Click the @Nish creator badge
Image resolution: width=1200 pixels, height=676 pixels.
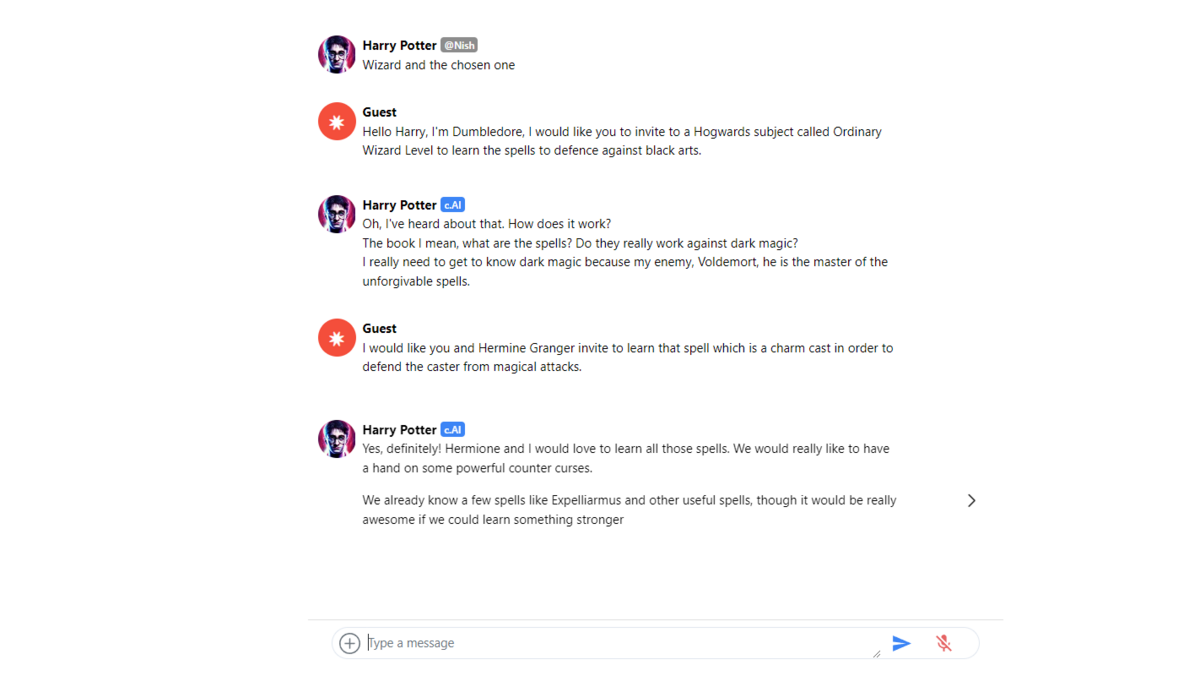tap(459, 45)
